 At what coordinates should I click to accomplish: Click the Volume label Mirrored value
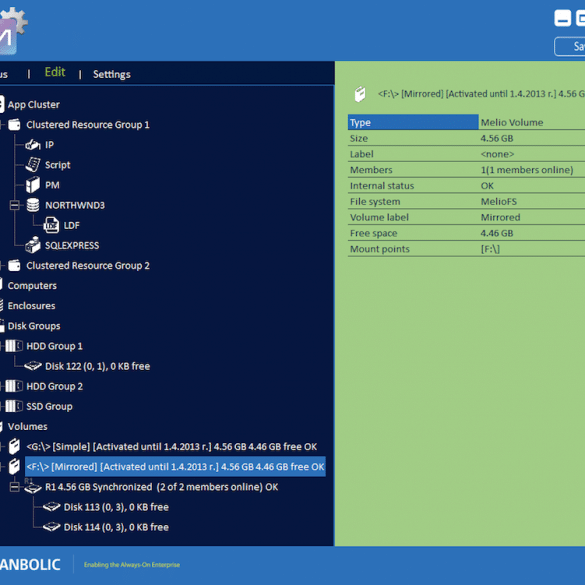coord(500,217)
